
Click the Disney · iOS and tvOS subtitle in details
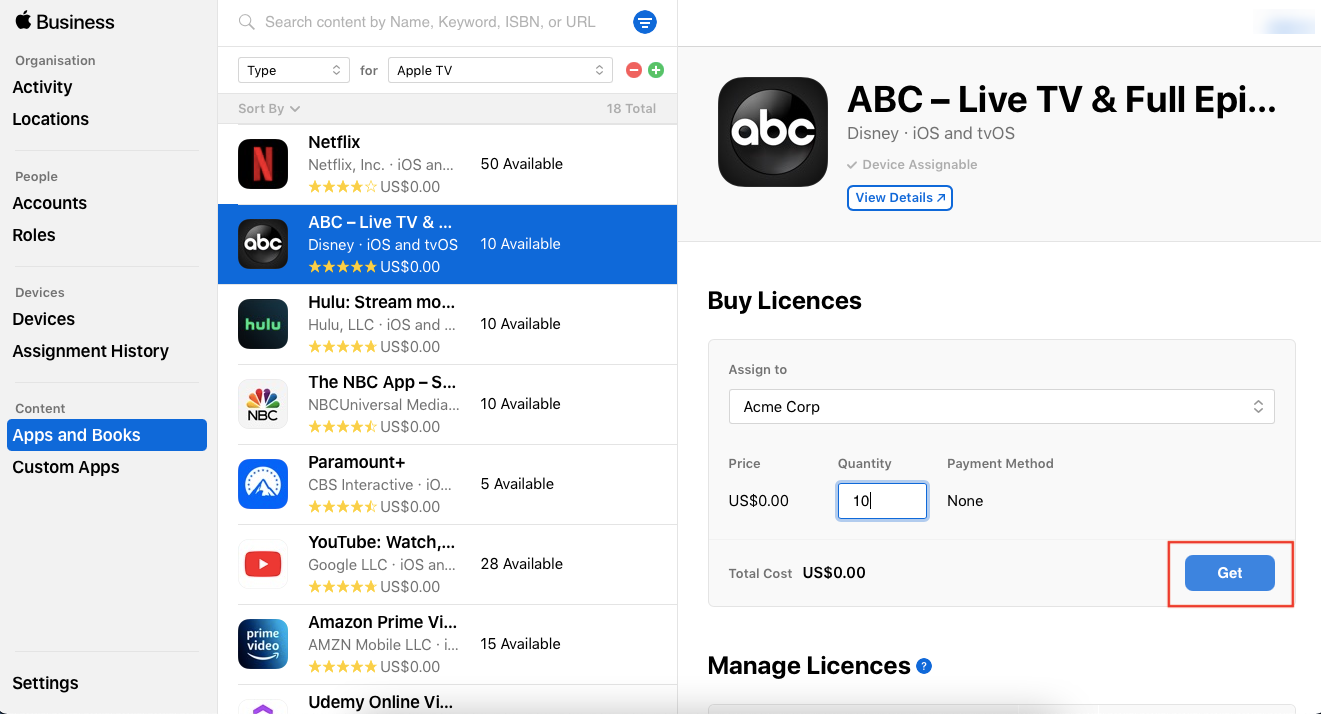[931, 133]
